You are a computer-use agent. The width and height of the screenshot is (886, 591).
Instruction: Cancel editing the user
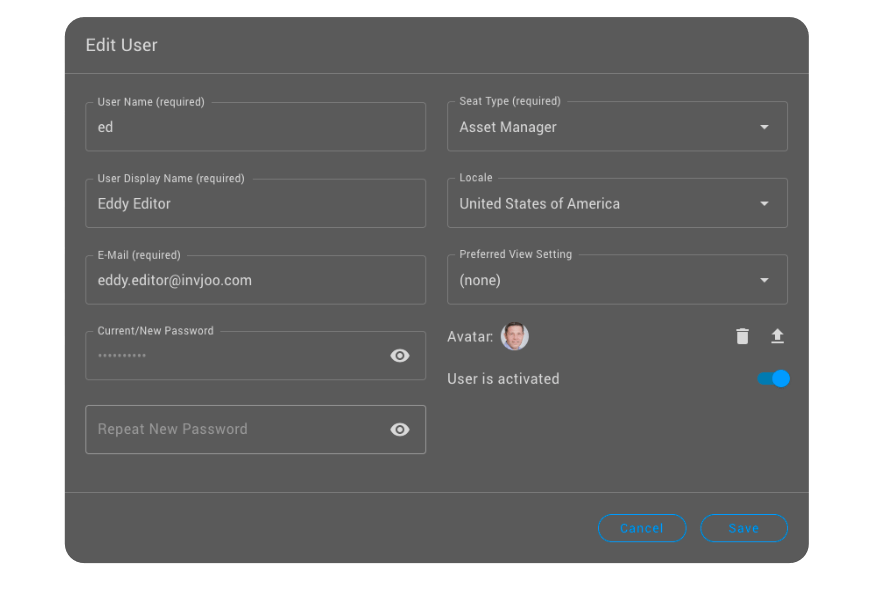642,528
